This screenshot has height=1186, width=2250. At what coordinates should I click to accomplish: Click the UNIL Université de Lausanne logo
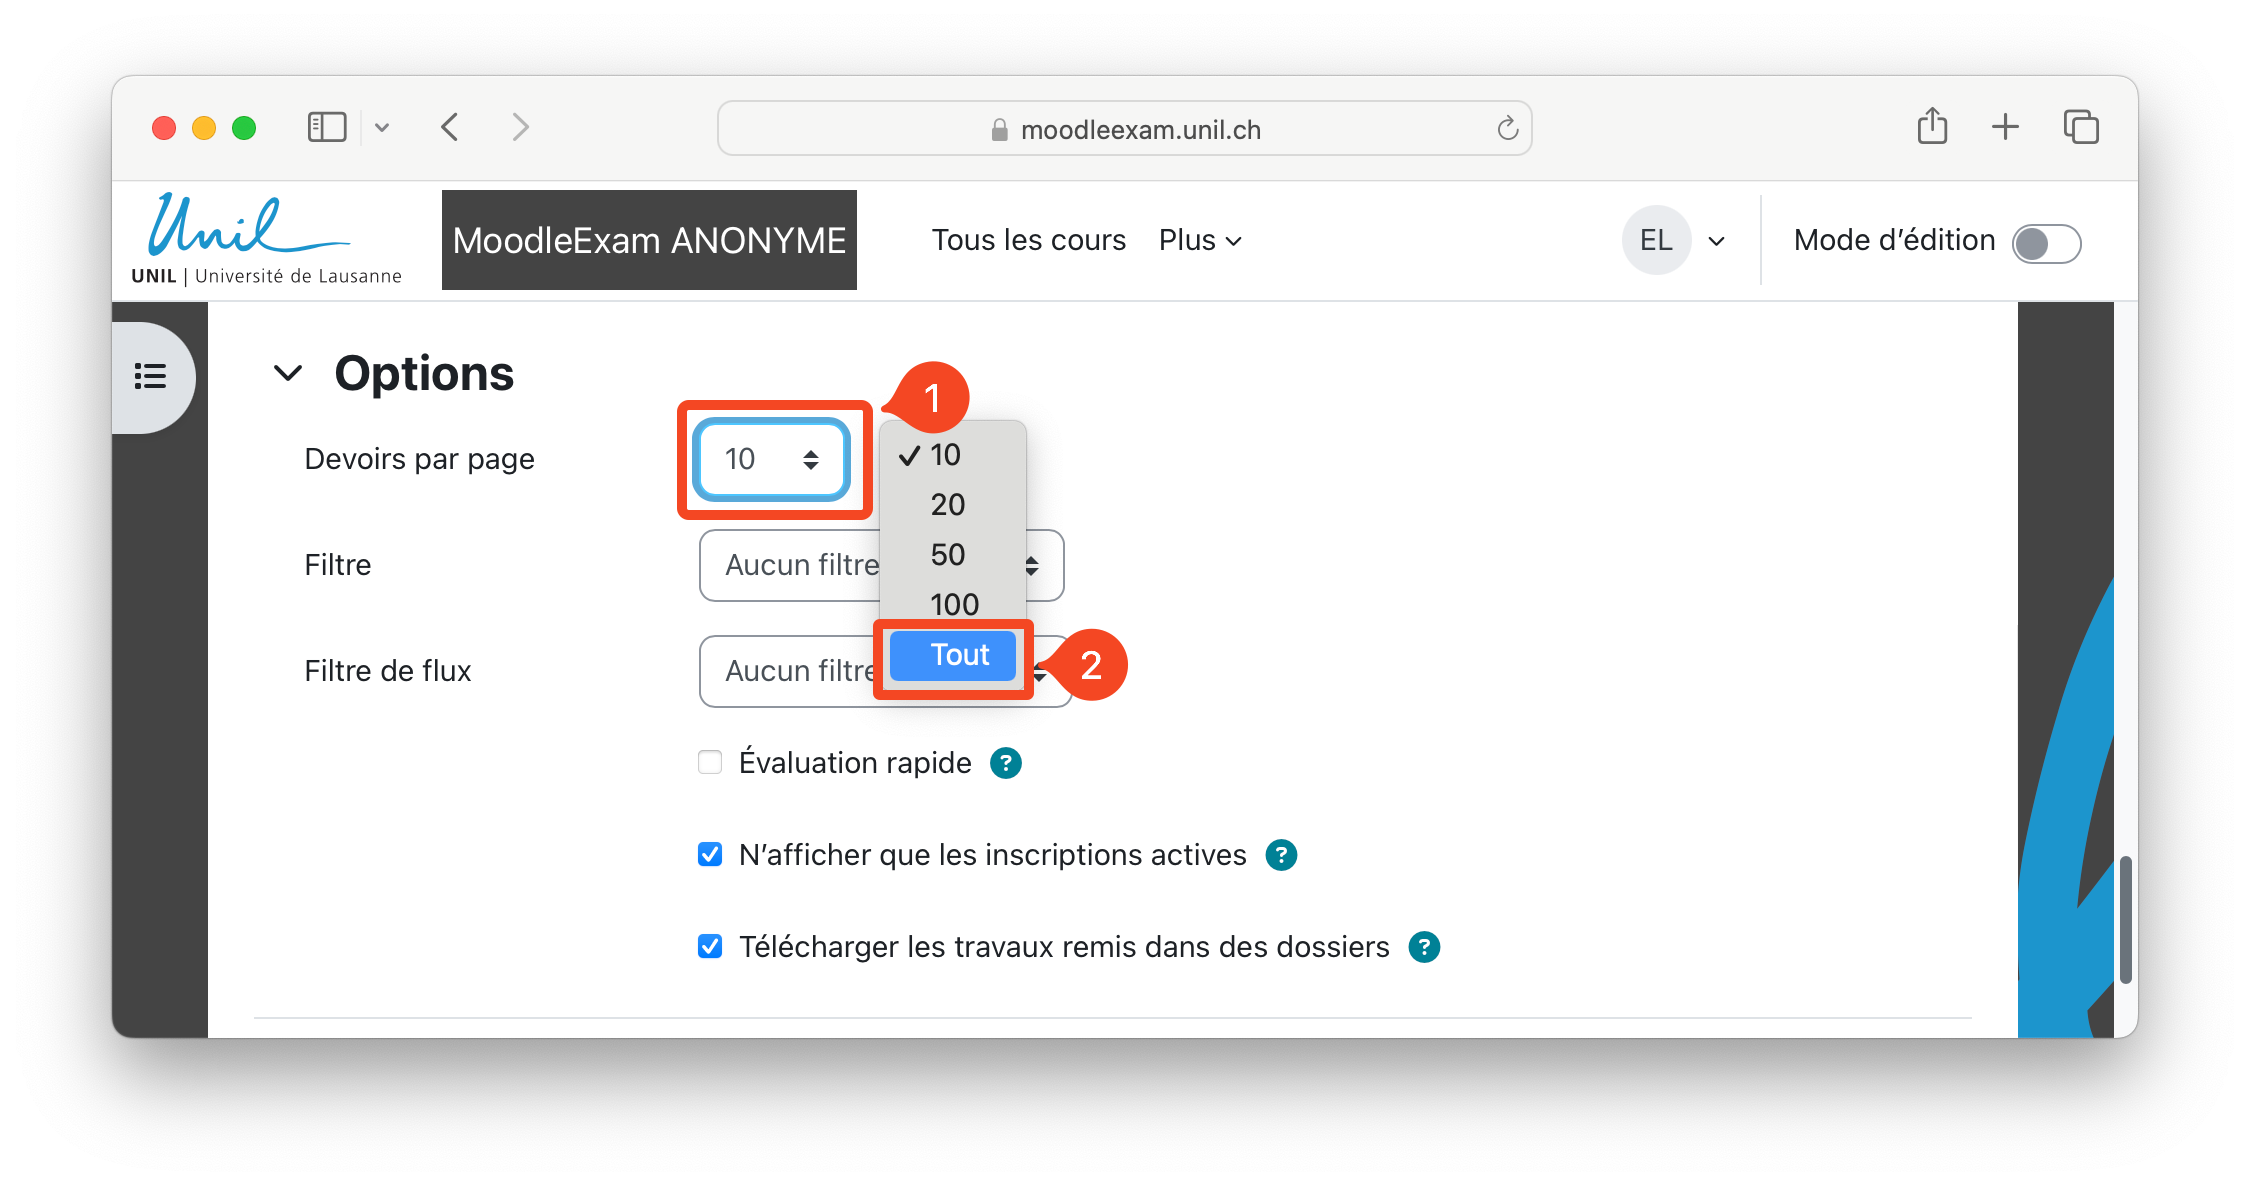(266, 240)
